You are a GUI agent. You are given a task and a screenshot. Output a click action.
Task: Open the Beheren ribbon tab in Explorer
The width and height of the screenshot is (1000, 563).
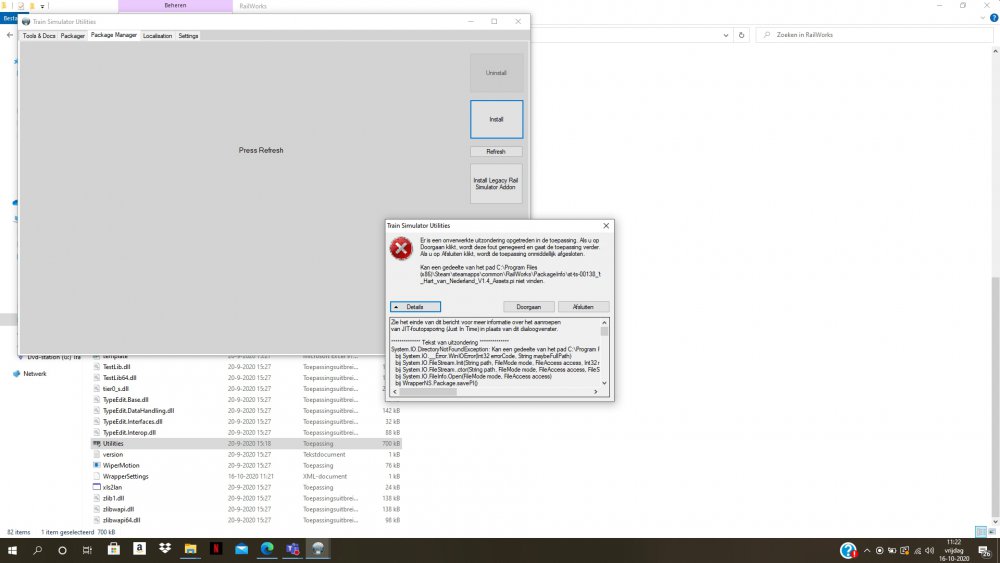tap(175, 6)
